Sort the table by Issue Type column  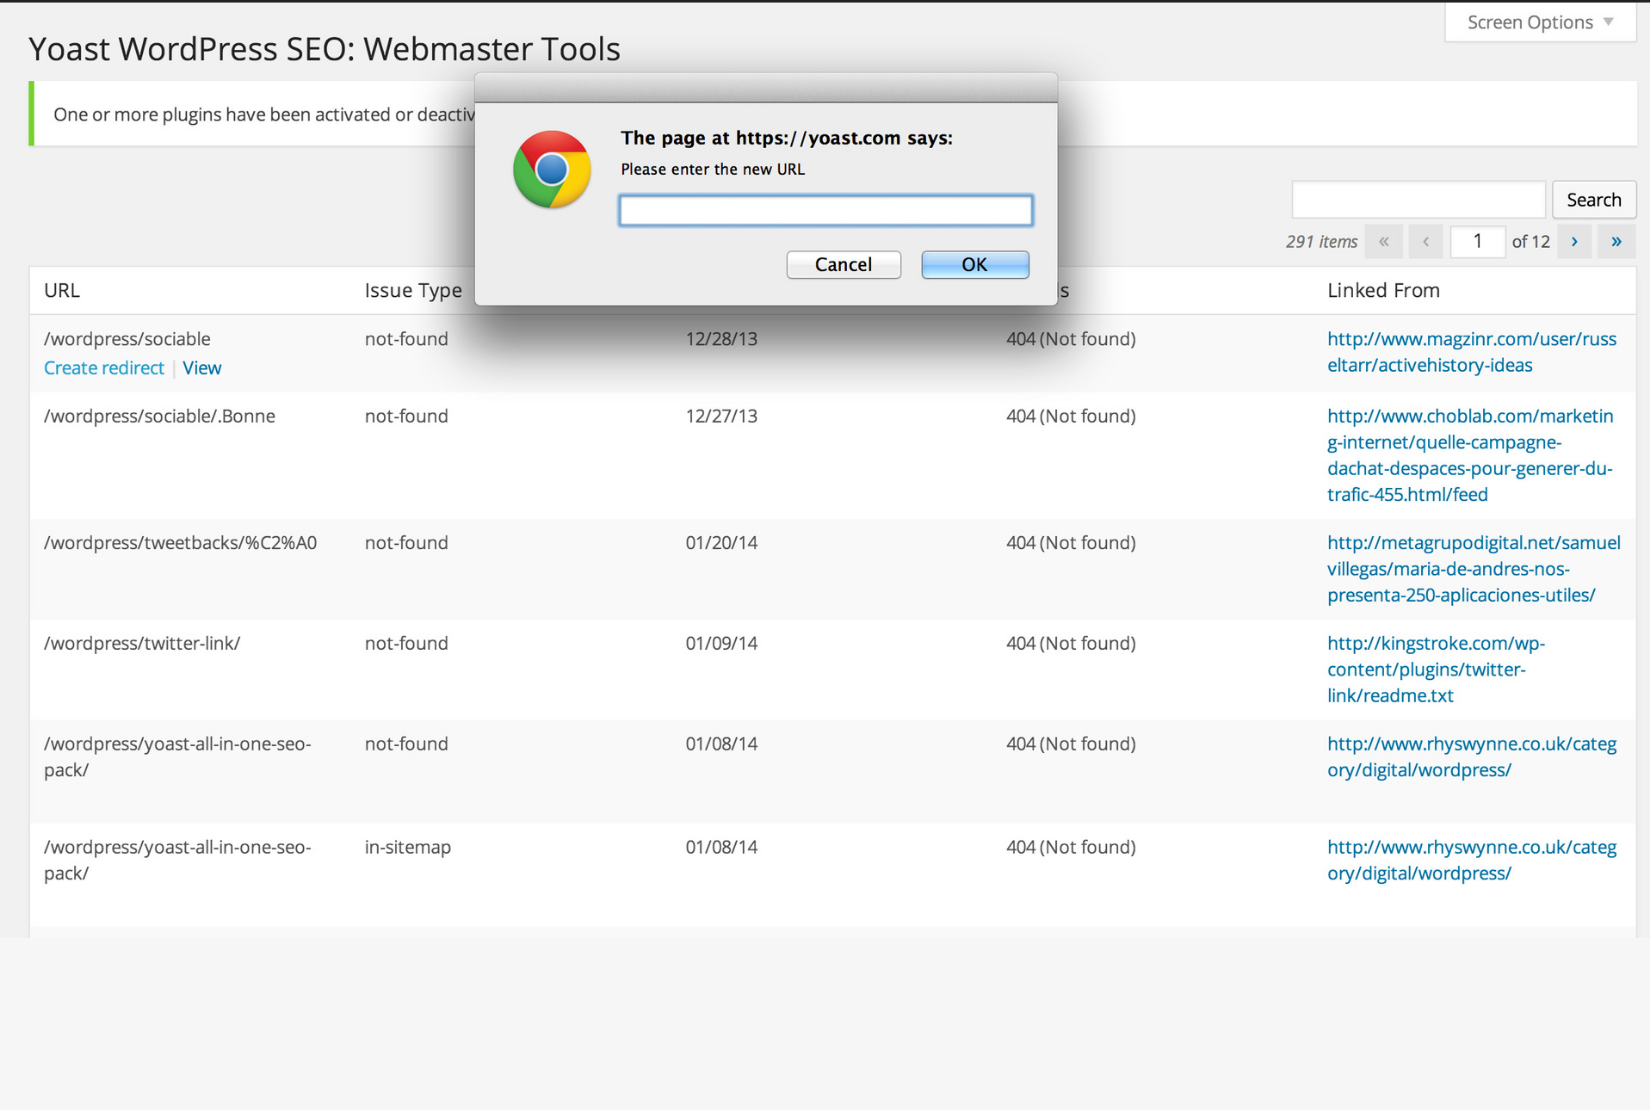pyautogui.click(x=413, y=290)
